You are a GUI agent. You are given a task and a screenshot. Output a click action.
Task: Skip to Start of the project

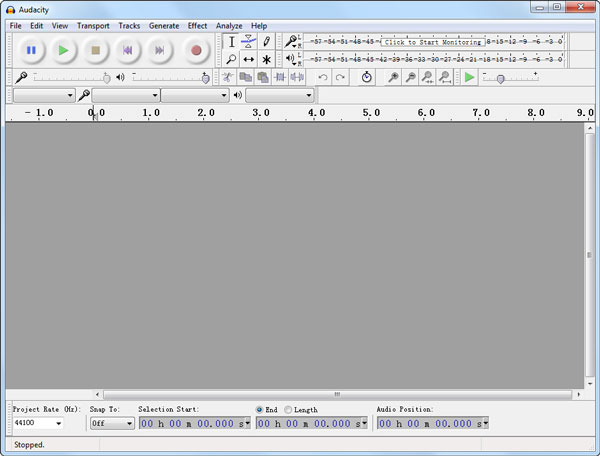click(127, 50)
